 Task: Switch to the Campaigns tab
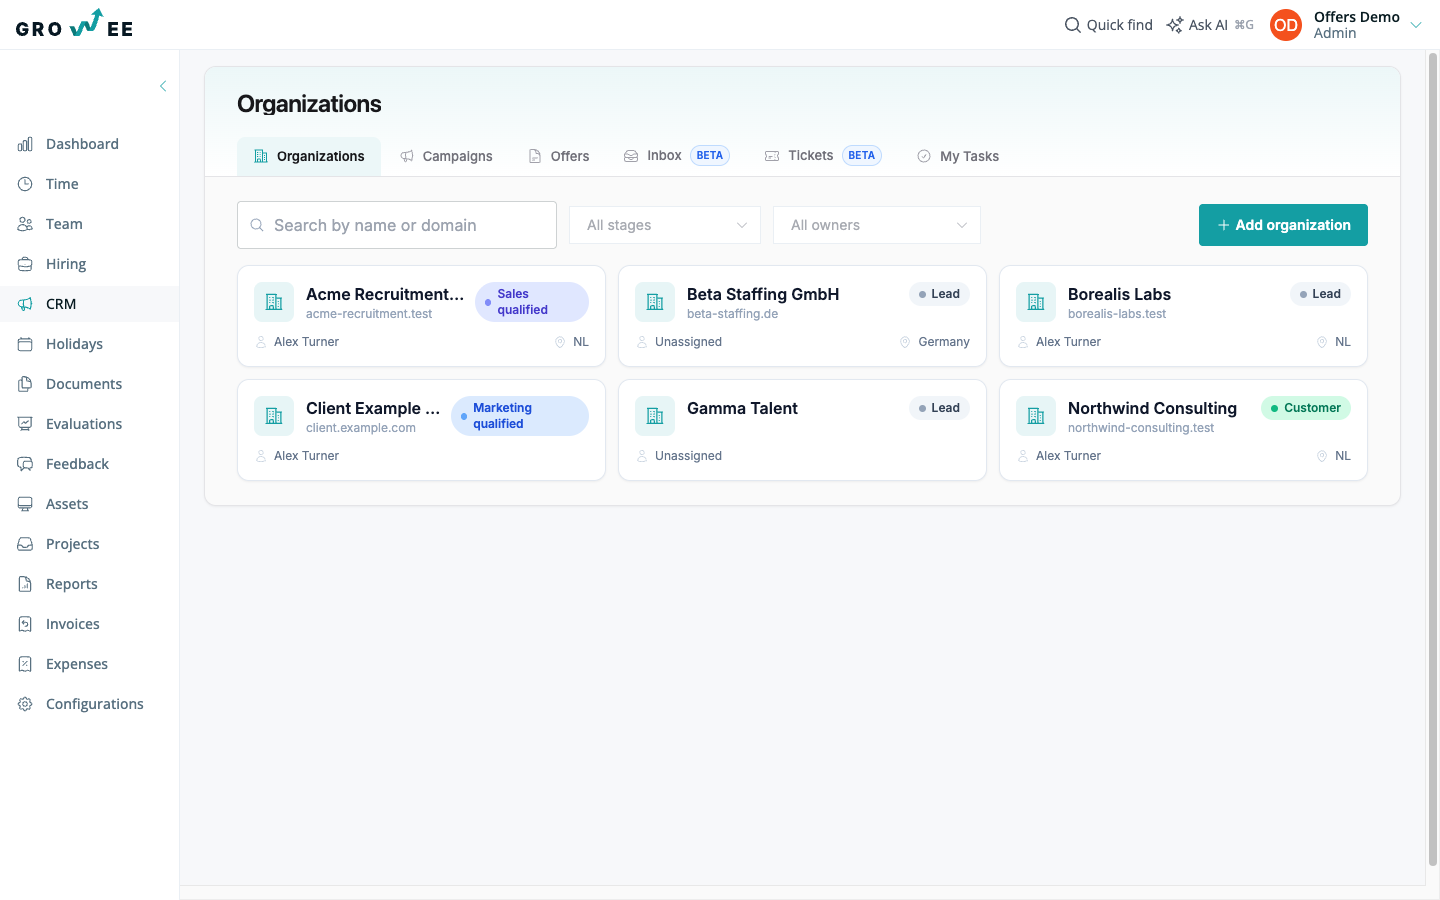tap(446, 156)
